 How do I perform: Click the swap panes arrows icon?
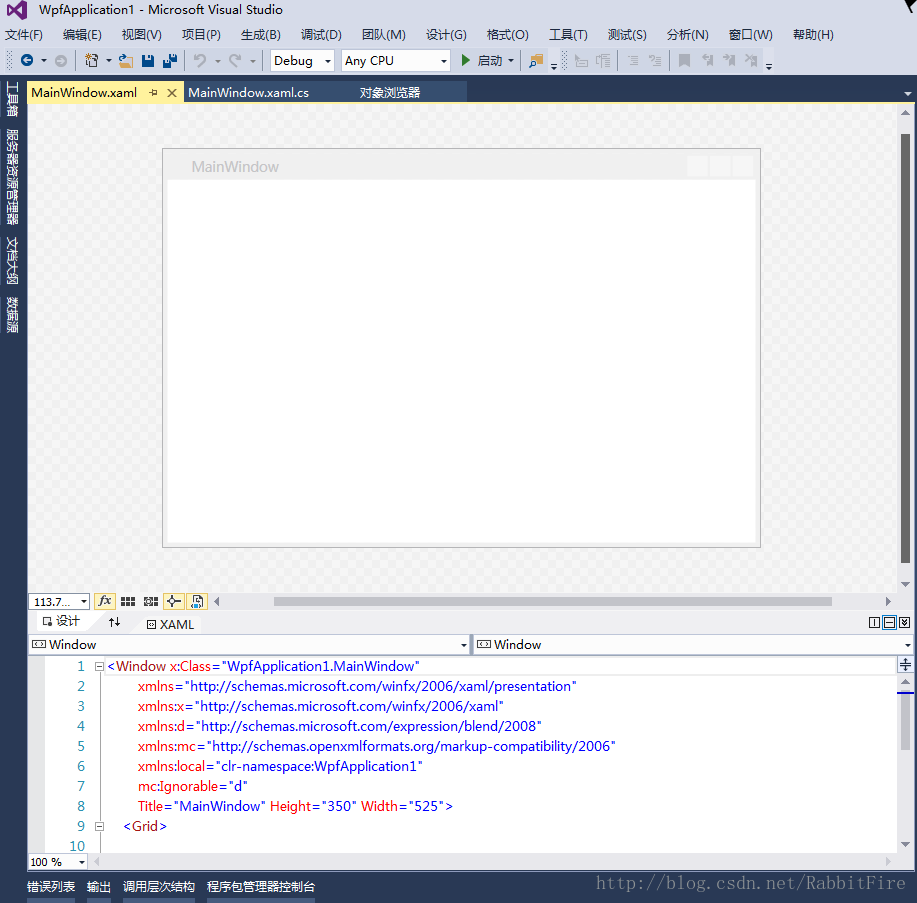(x=115, y=622)
